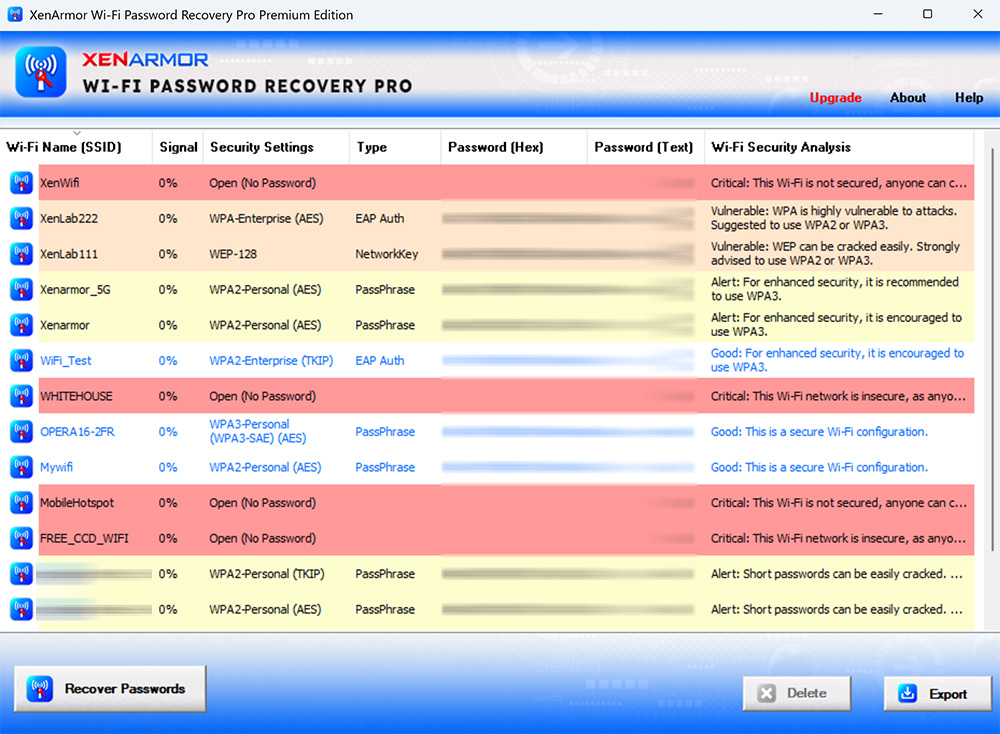The height and width of the screenshot is (734, 1000).
Task: Click the blurred hex password of XenLab111
Action: tap(513, 254)
